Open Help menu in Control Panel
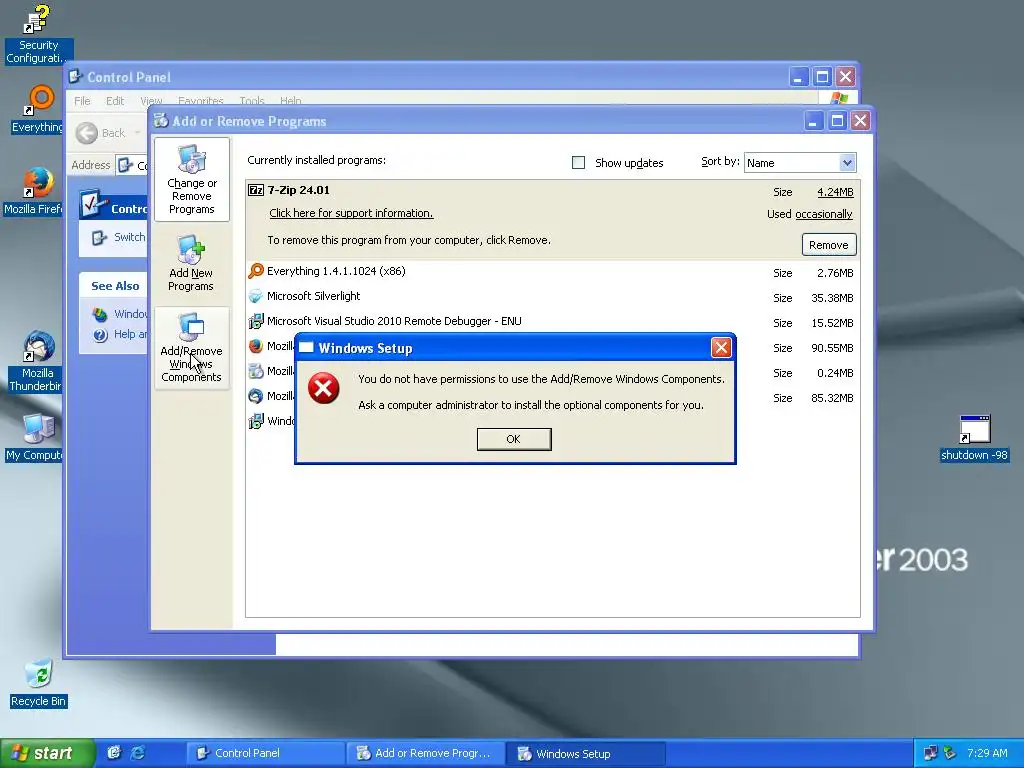This screenshot has width=1024, height=768. point(291,101)
